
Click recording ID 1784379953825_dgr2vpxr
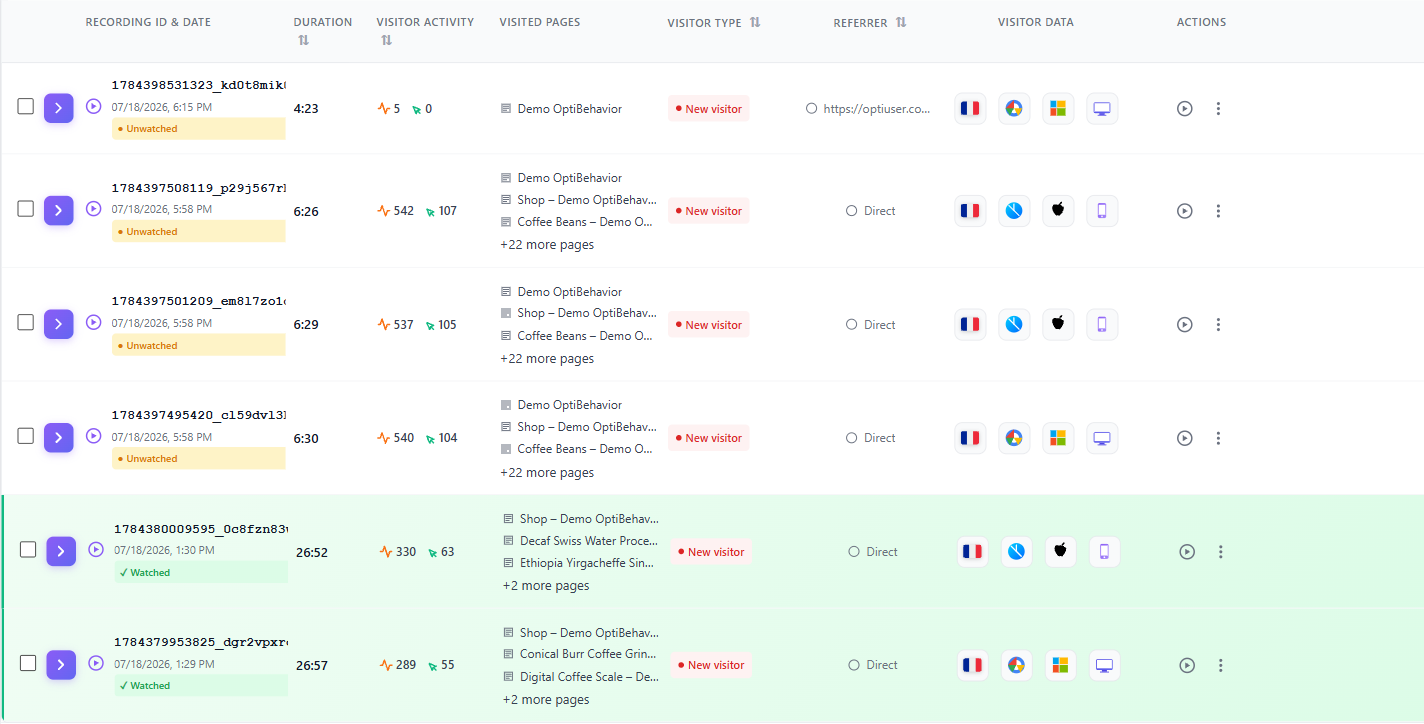(x=201, y=642)
